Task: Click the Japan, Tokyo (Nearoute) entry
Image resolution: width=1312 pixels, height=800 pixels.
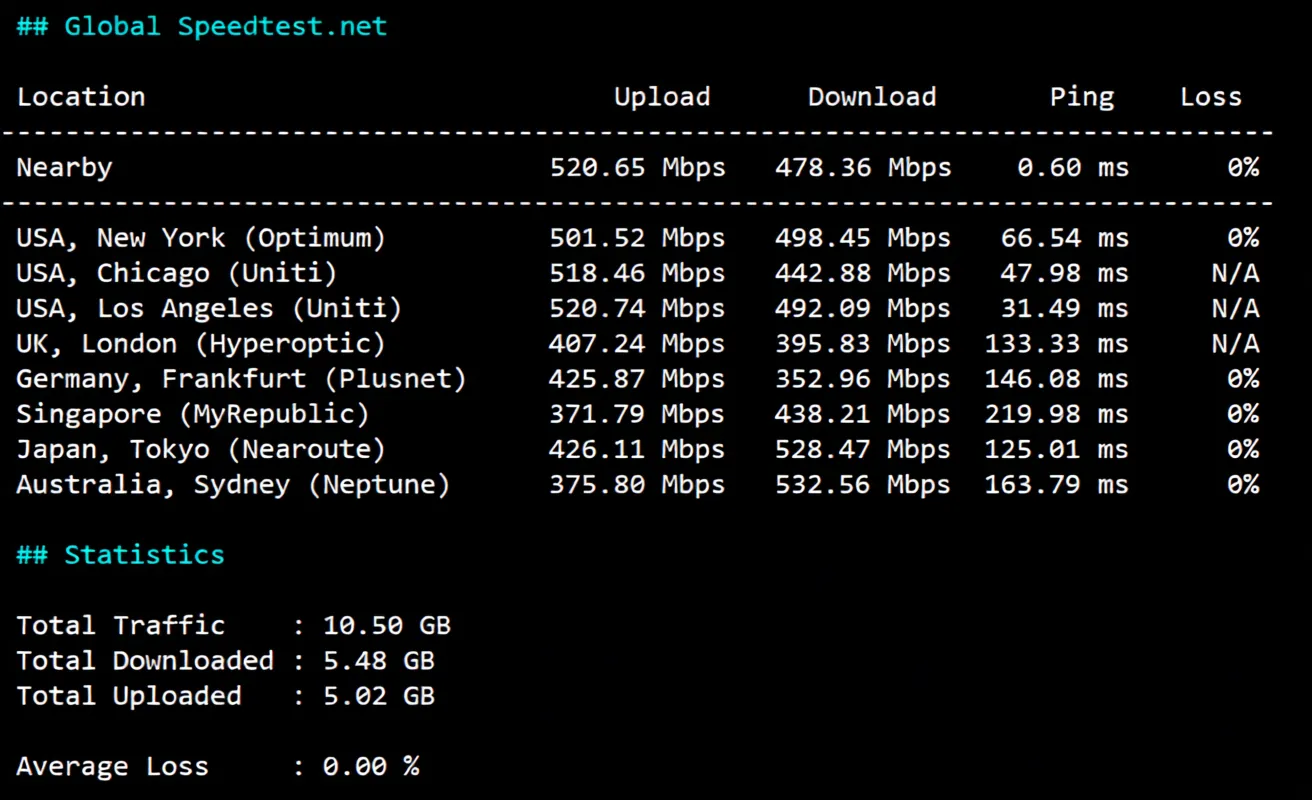Action: (200, 449)
